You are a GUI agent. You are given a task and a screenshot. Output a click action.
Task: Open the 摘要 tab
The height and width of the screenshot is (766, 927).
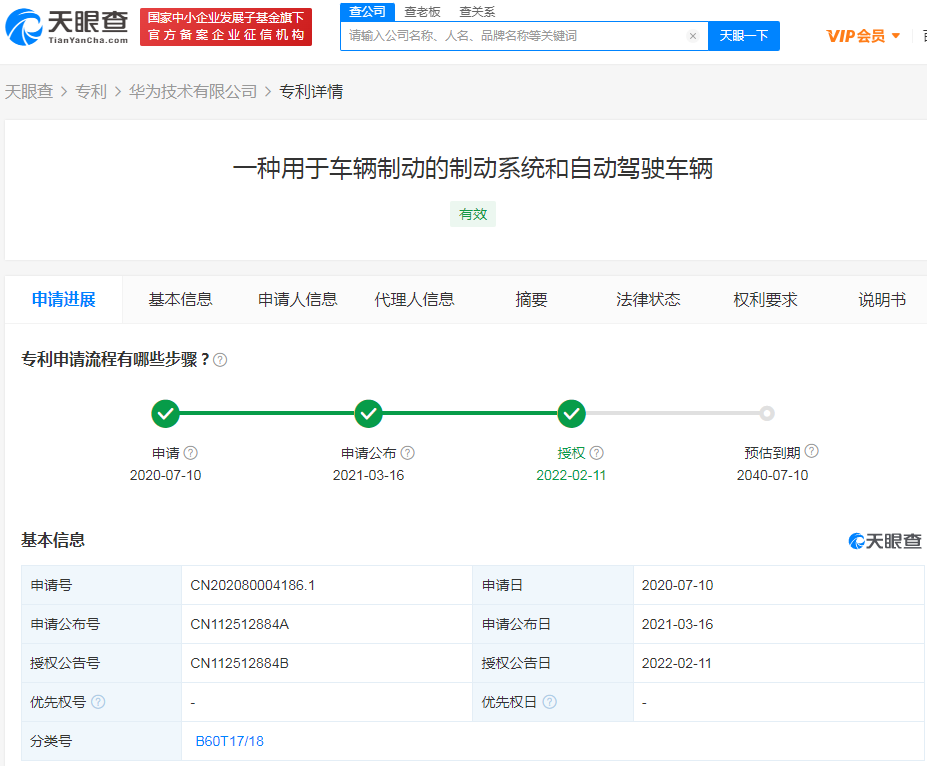(x=529, y=299)
